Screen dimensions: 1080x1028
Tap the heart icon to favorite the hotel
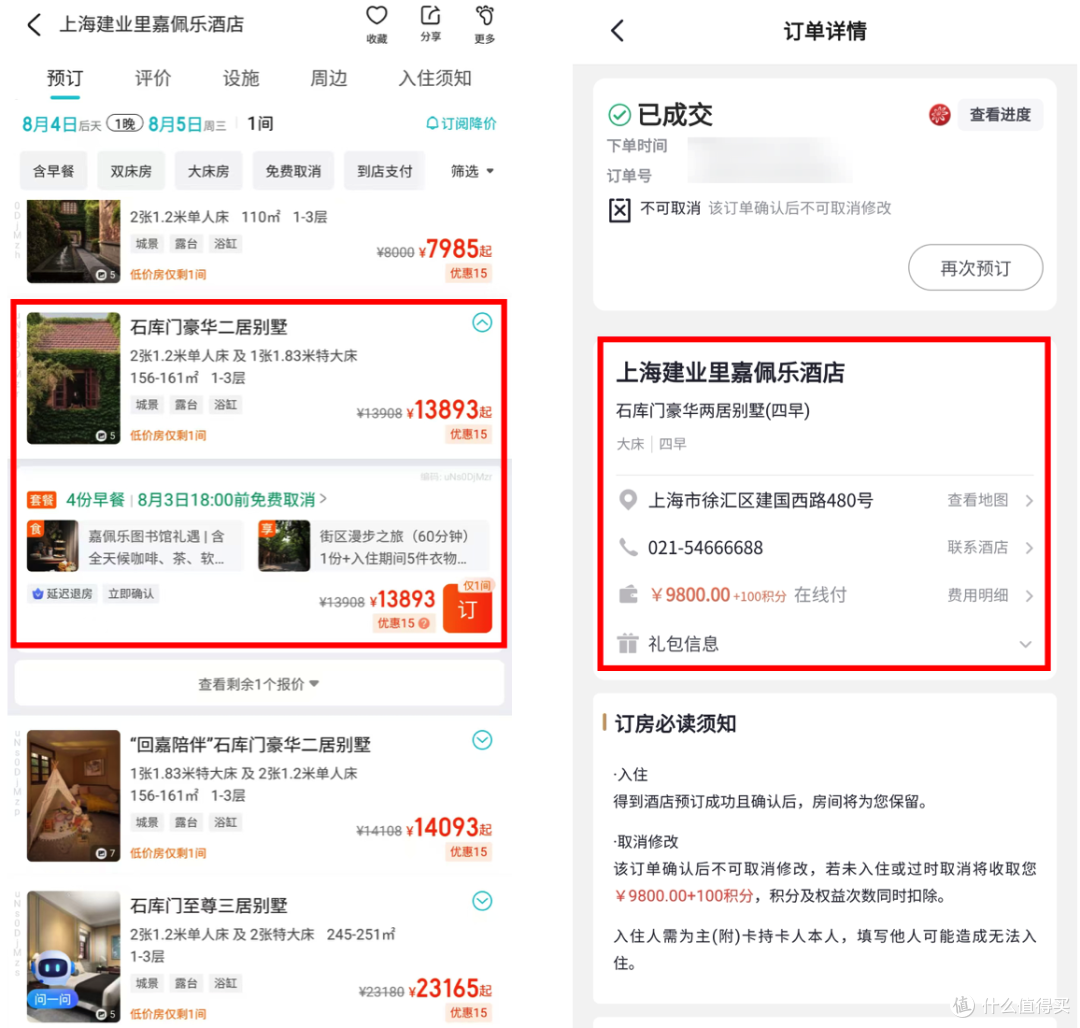pyautogui.click(x=376, y=16)
